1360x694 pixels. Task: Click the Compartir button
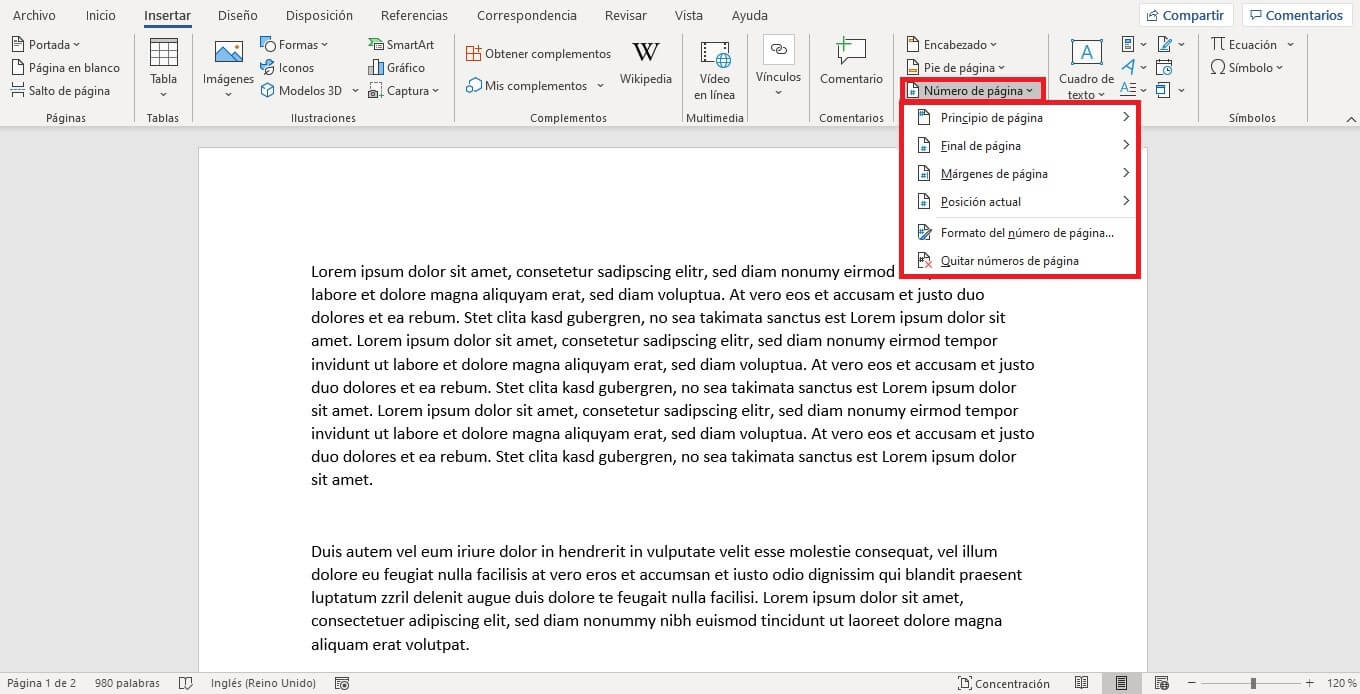pos(1185,15)
